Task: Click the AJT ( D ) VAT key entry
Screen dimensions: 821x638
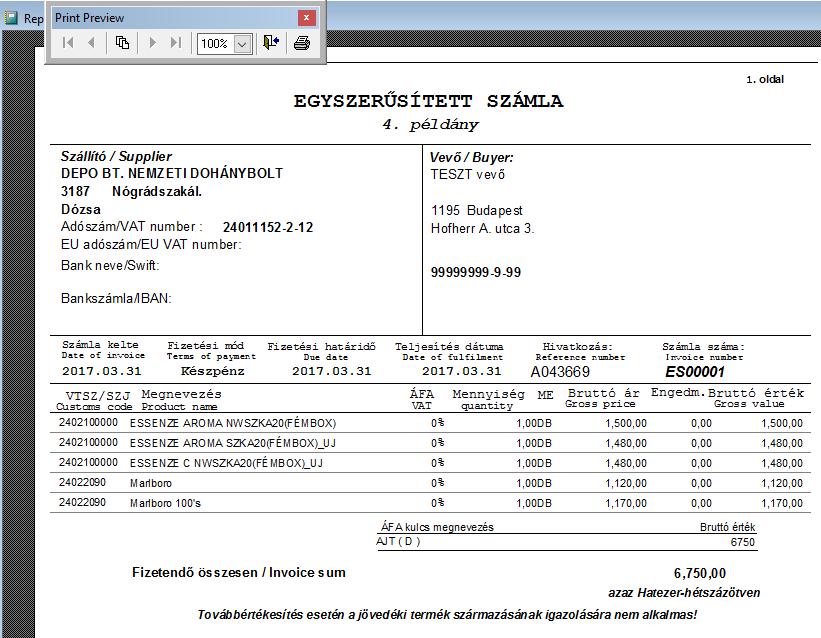Action: [398, 542]
